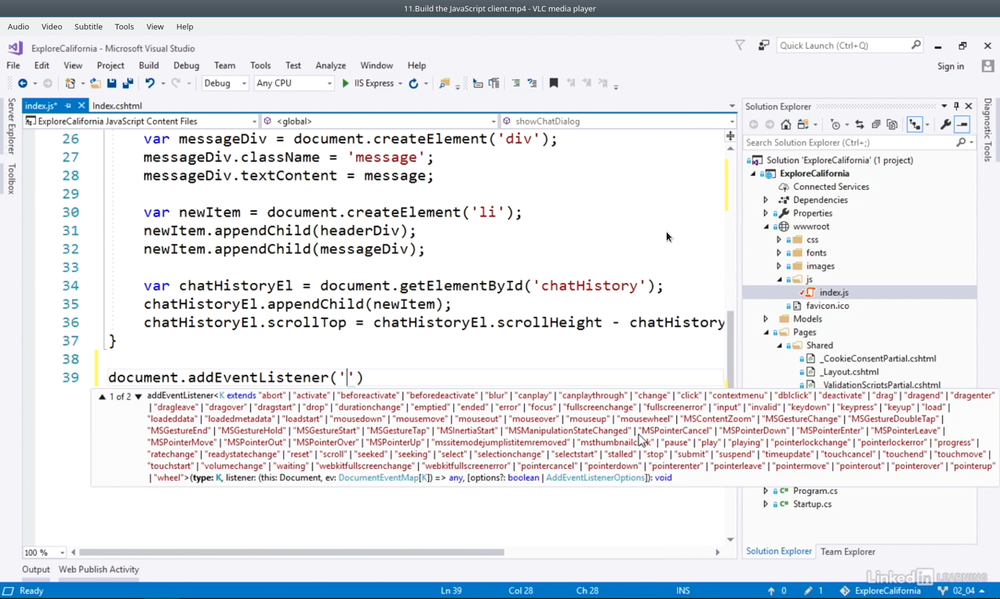Image resolution: width=1000 pixels, height=599 pixels.
Task: Click the Save All toolbar icon
Action: (128, 84)
